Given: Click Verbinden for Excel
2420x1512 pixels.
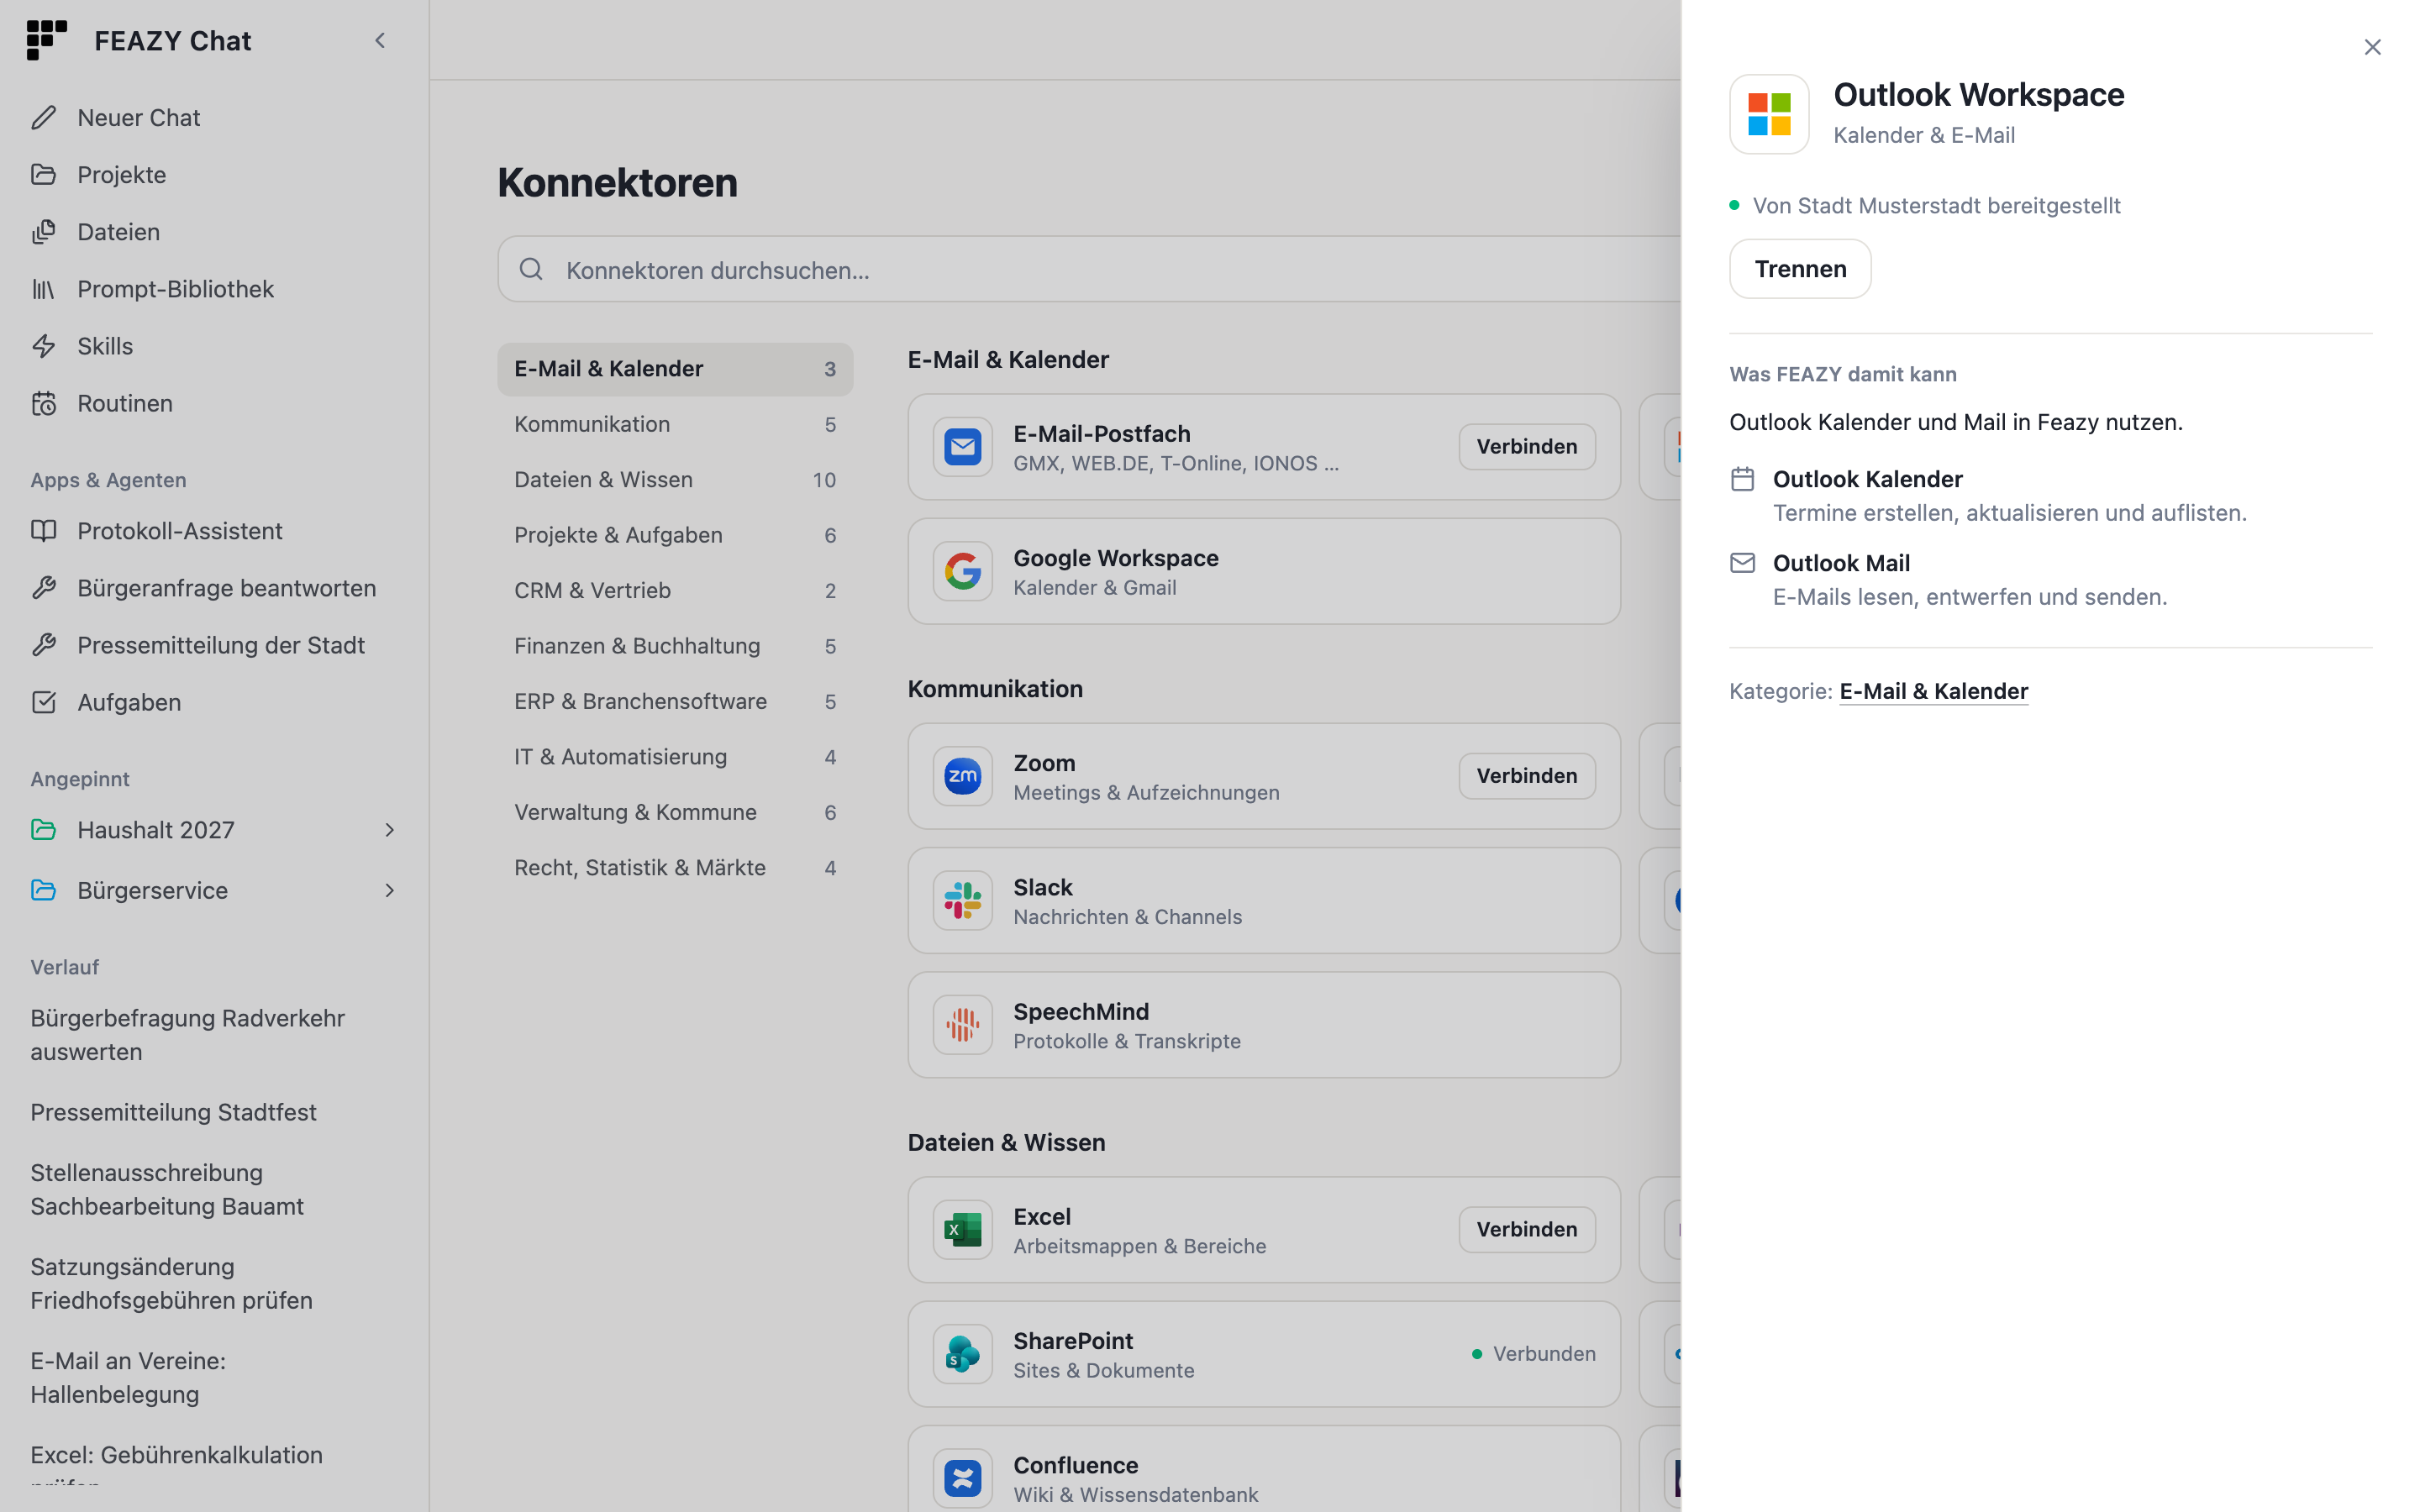Looking at the screenshot, I should click(1526, 1230).
